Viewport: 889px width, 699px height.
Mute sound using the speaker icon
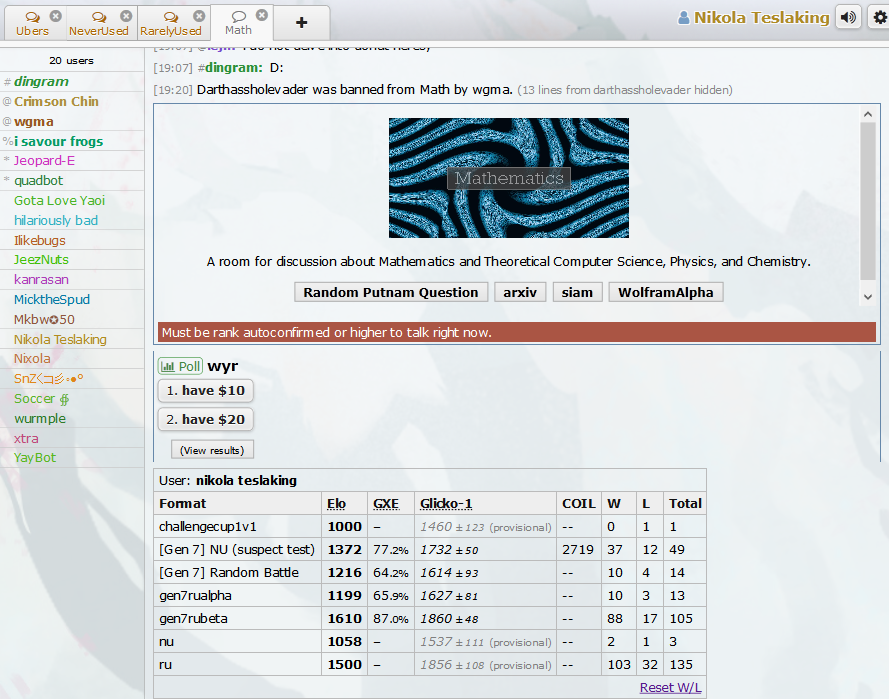click(x=849, y=17)
